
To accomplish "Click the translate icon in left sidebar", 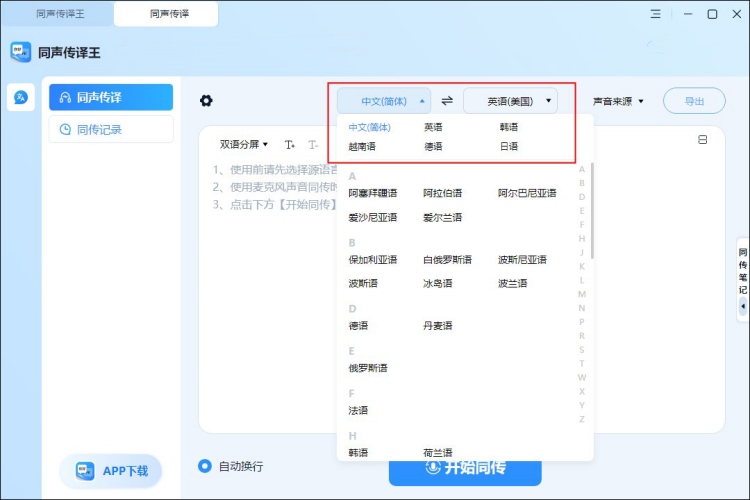I will (21, 98).
